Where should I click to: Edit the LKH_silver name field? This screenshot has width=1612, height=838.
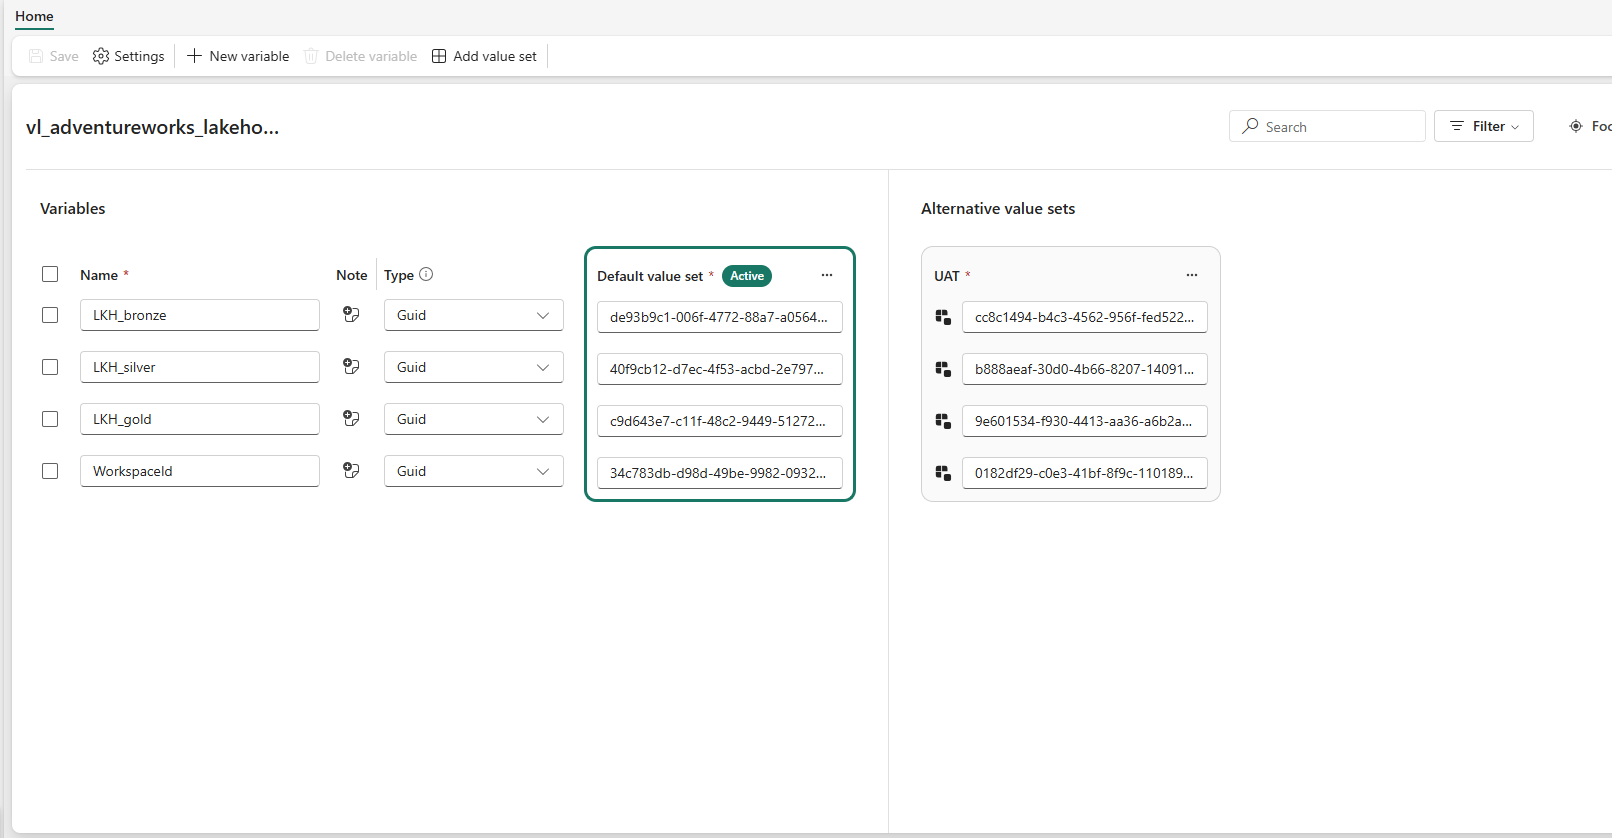(x=200, y=367)
